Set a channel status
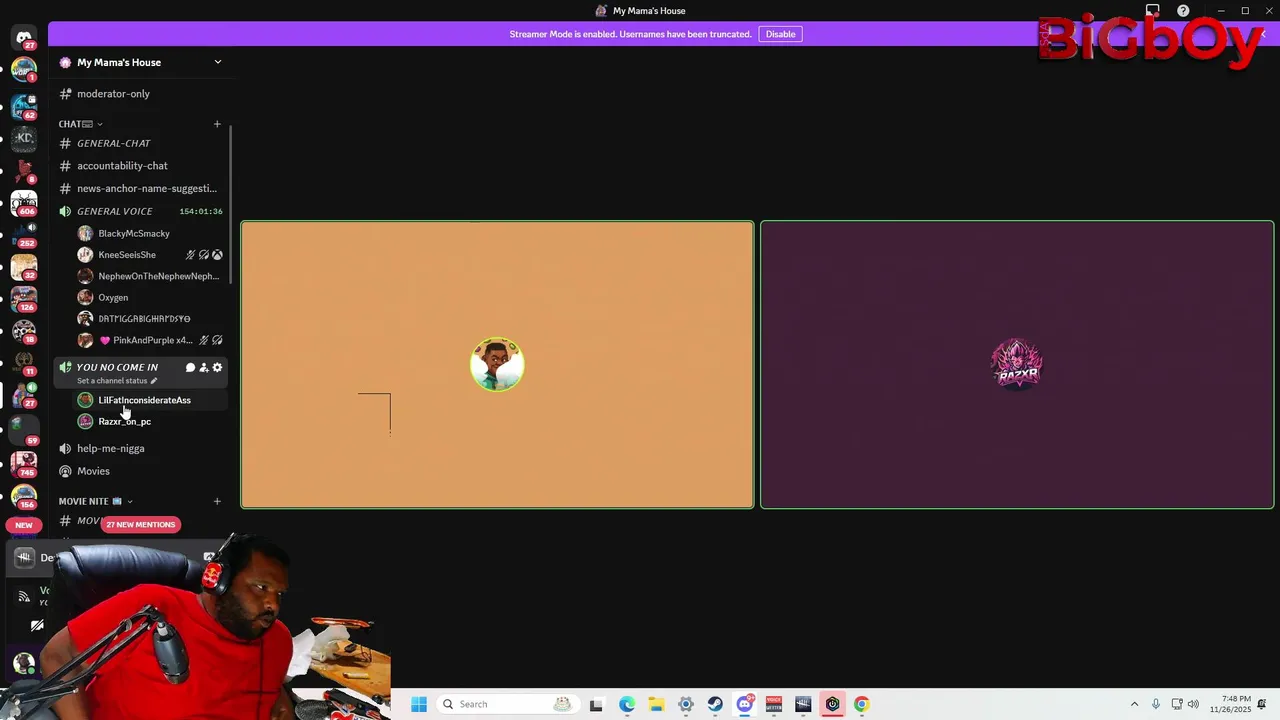The image size is (1280, 720). (117, 381)
